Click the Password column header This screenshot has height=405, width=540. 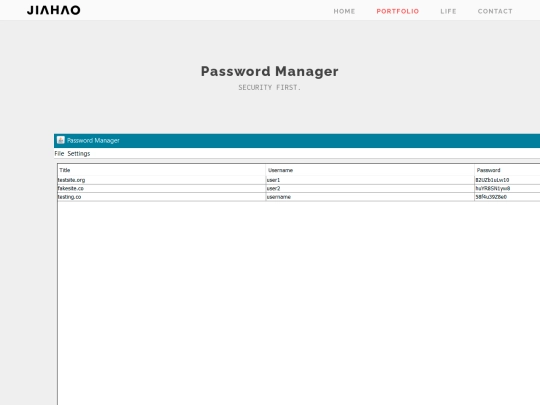[x=507, y=170]
